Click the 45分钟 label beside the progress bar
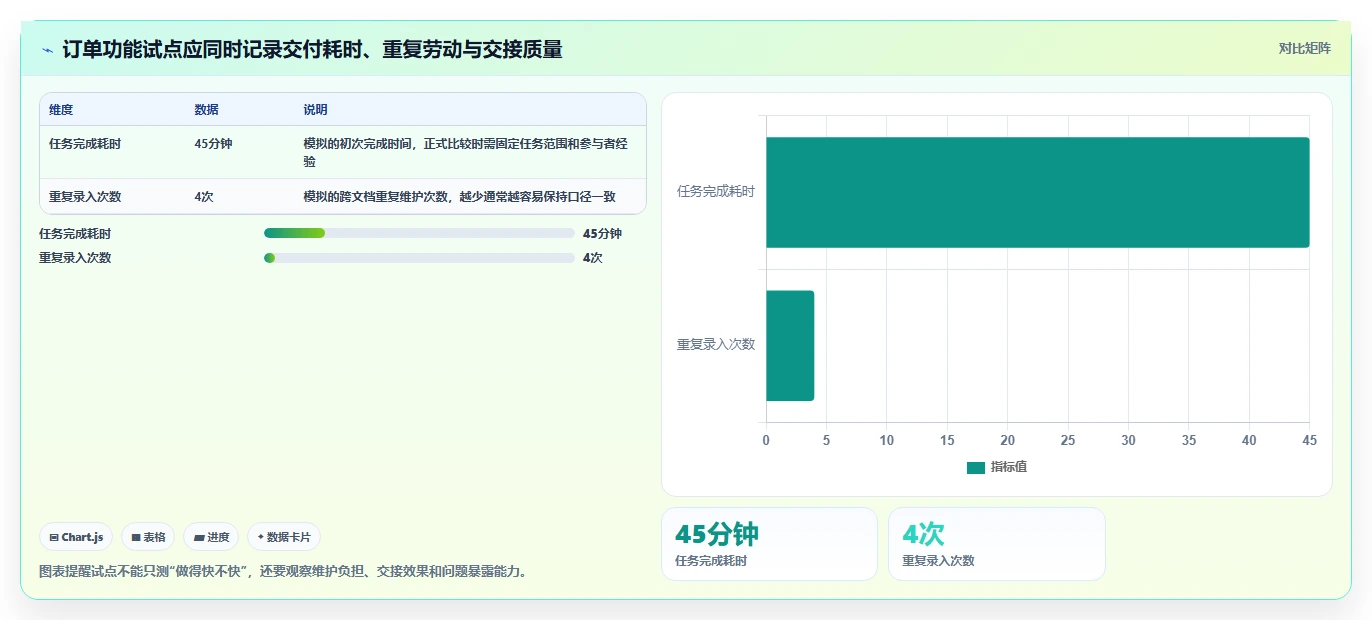The image size is (1372, 620). tap(602, 233)
